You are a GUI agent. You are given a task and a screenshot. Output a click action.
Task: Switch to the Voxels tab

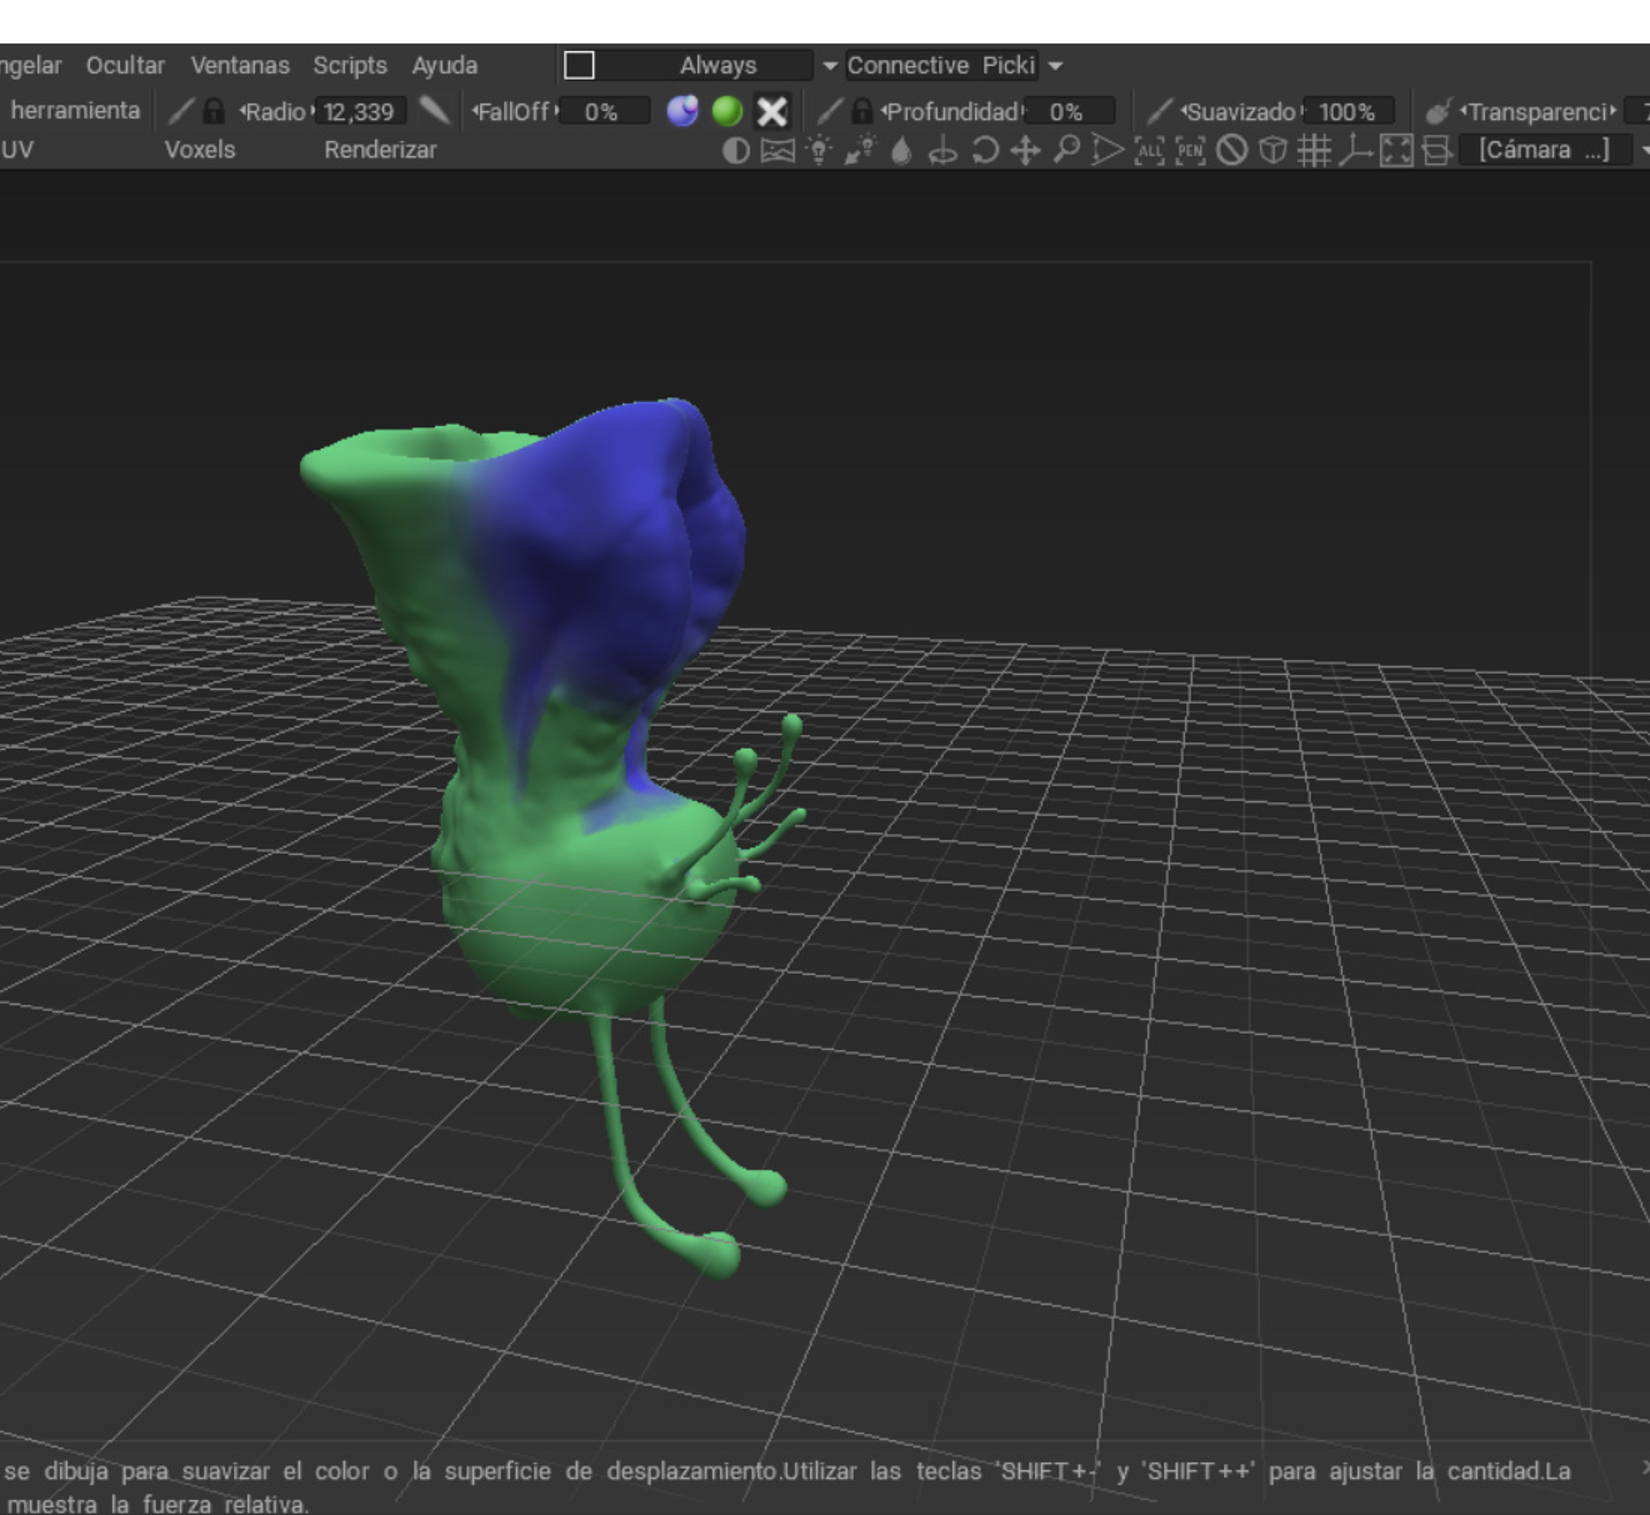point(201,148)
